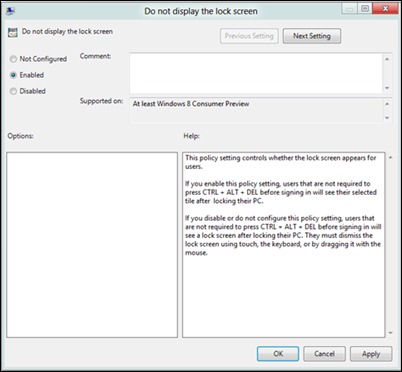Viewport: 402px width, 372px height.
Task: Click the 'Supported on:' label
Action: coord(101,101)
